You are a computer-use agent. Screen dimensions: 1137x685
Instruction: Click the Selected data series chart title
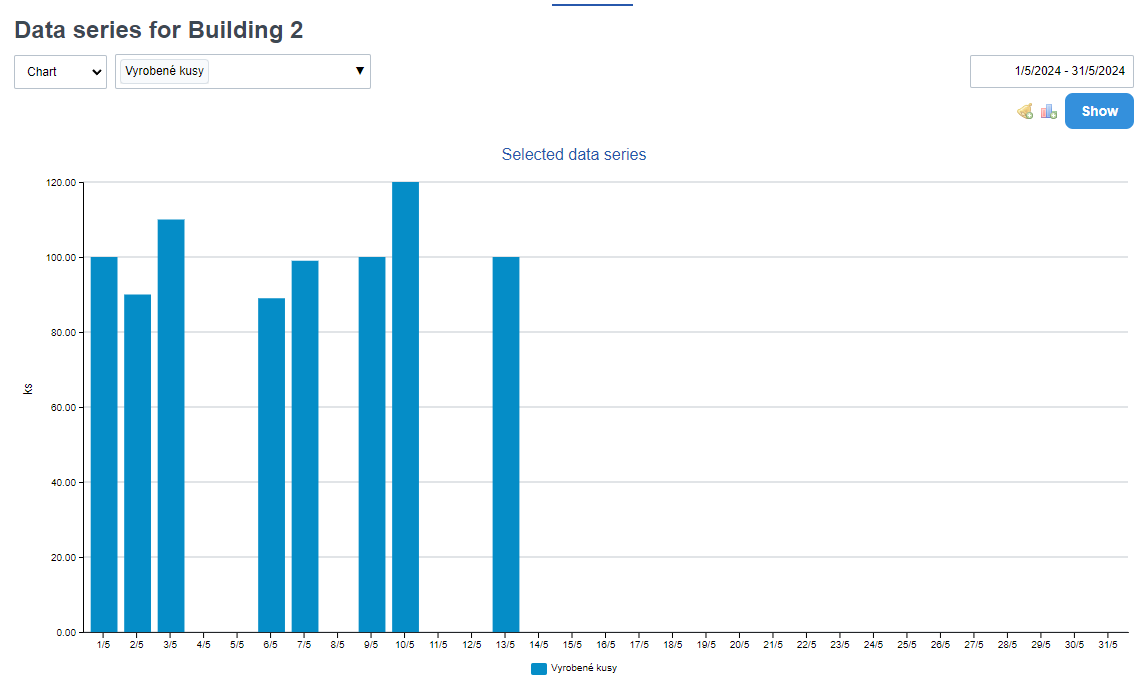tap(574, 155)
